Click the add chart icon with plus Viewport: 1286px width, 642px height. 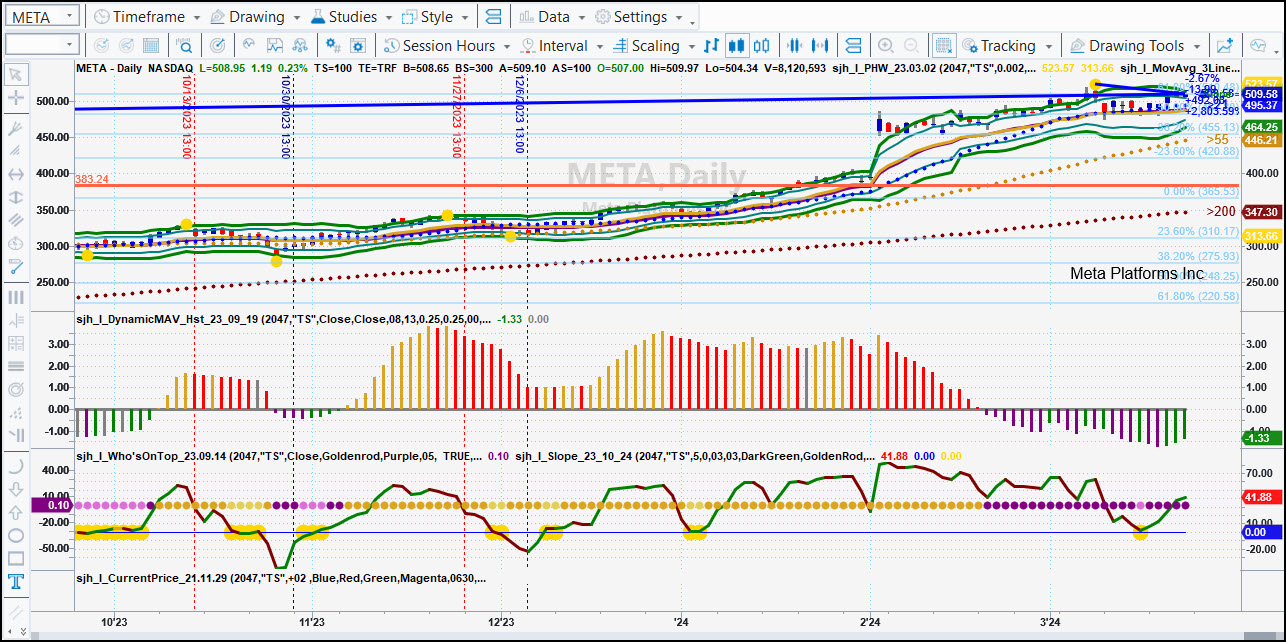click(1225, 45)
